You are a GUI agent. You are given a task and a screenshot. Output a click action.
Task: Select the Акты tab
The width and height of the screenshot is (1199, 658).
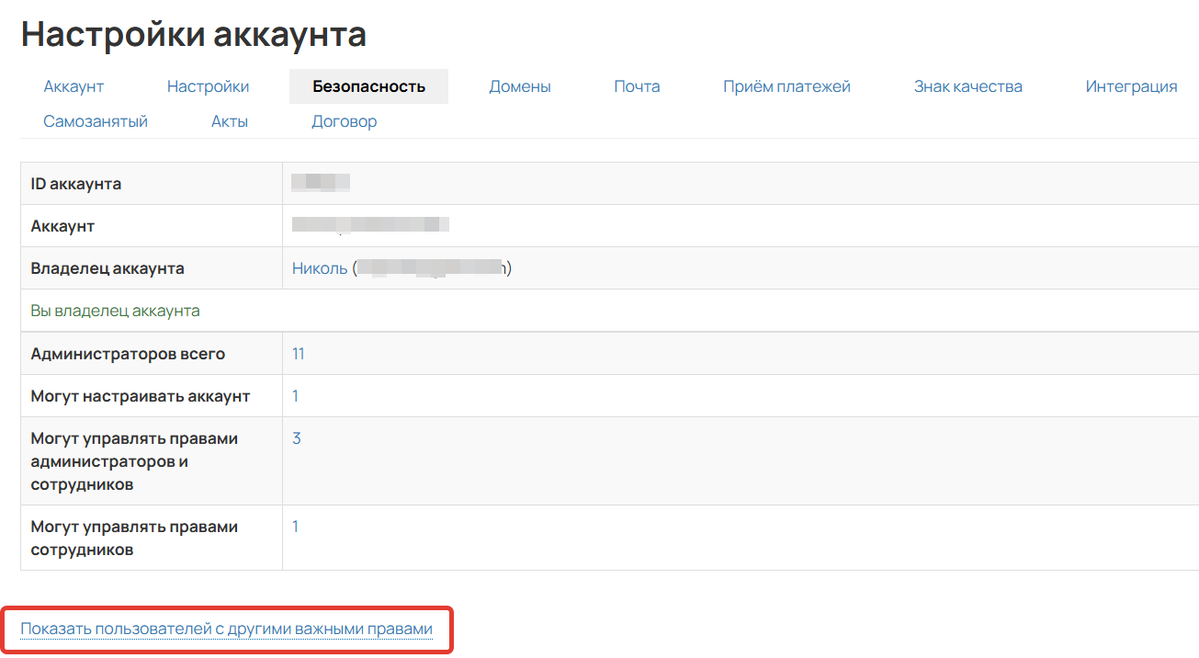click(x=229, y=120)
